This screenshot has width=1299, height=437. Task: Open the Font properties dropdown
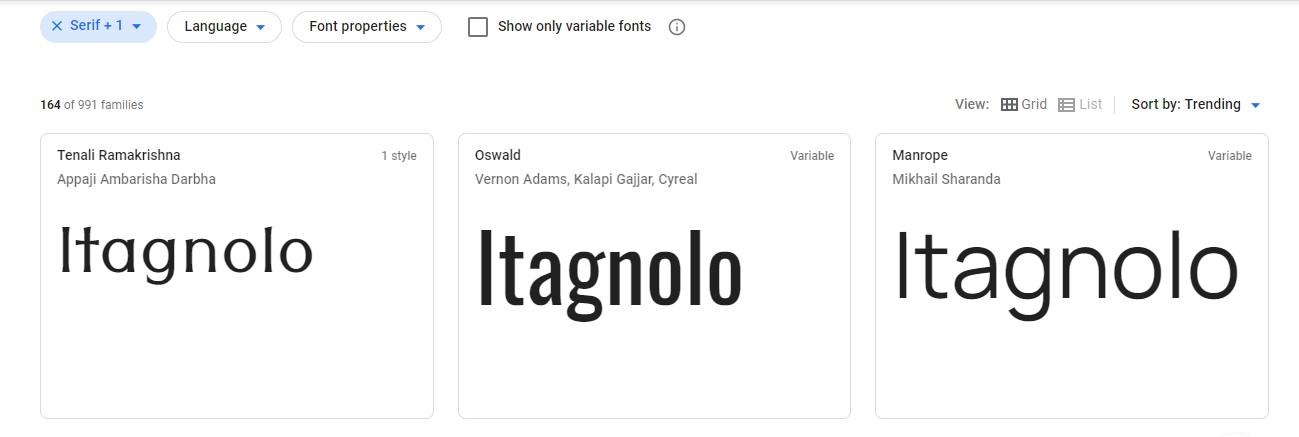coord(367,27)
